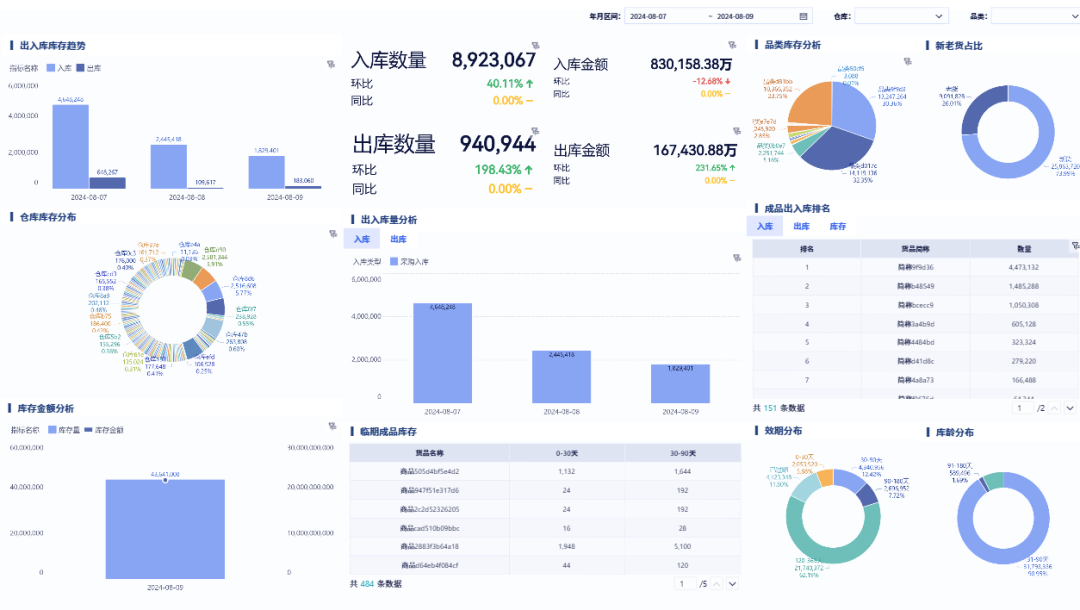The width and height of the screenshot is (1080, 610).
Task: Click page number input of 成品出入库排名 table
Action: coord(1020,408)
